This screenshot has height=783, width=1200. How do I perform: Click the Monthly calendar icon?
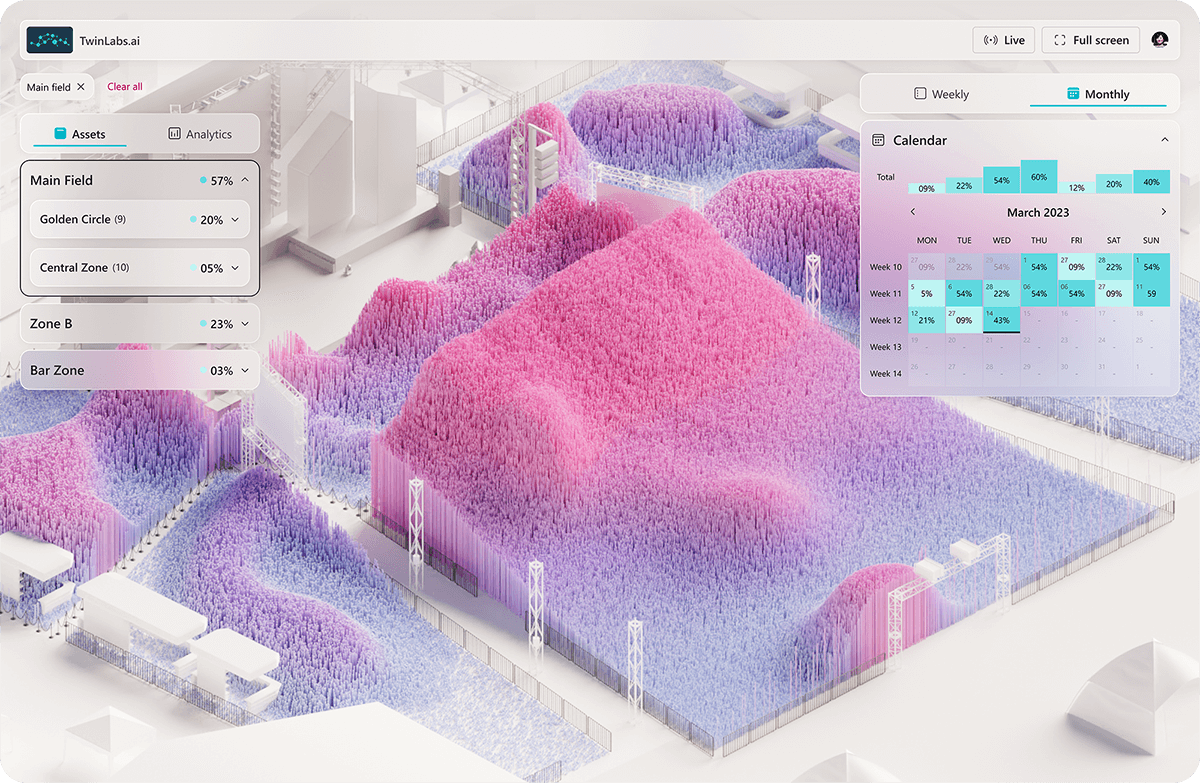coord(1074,93)
